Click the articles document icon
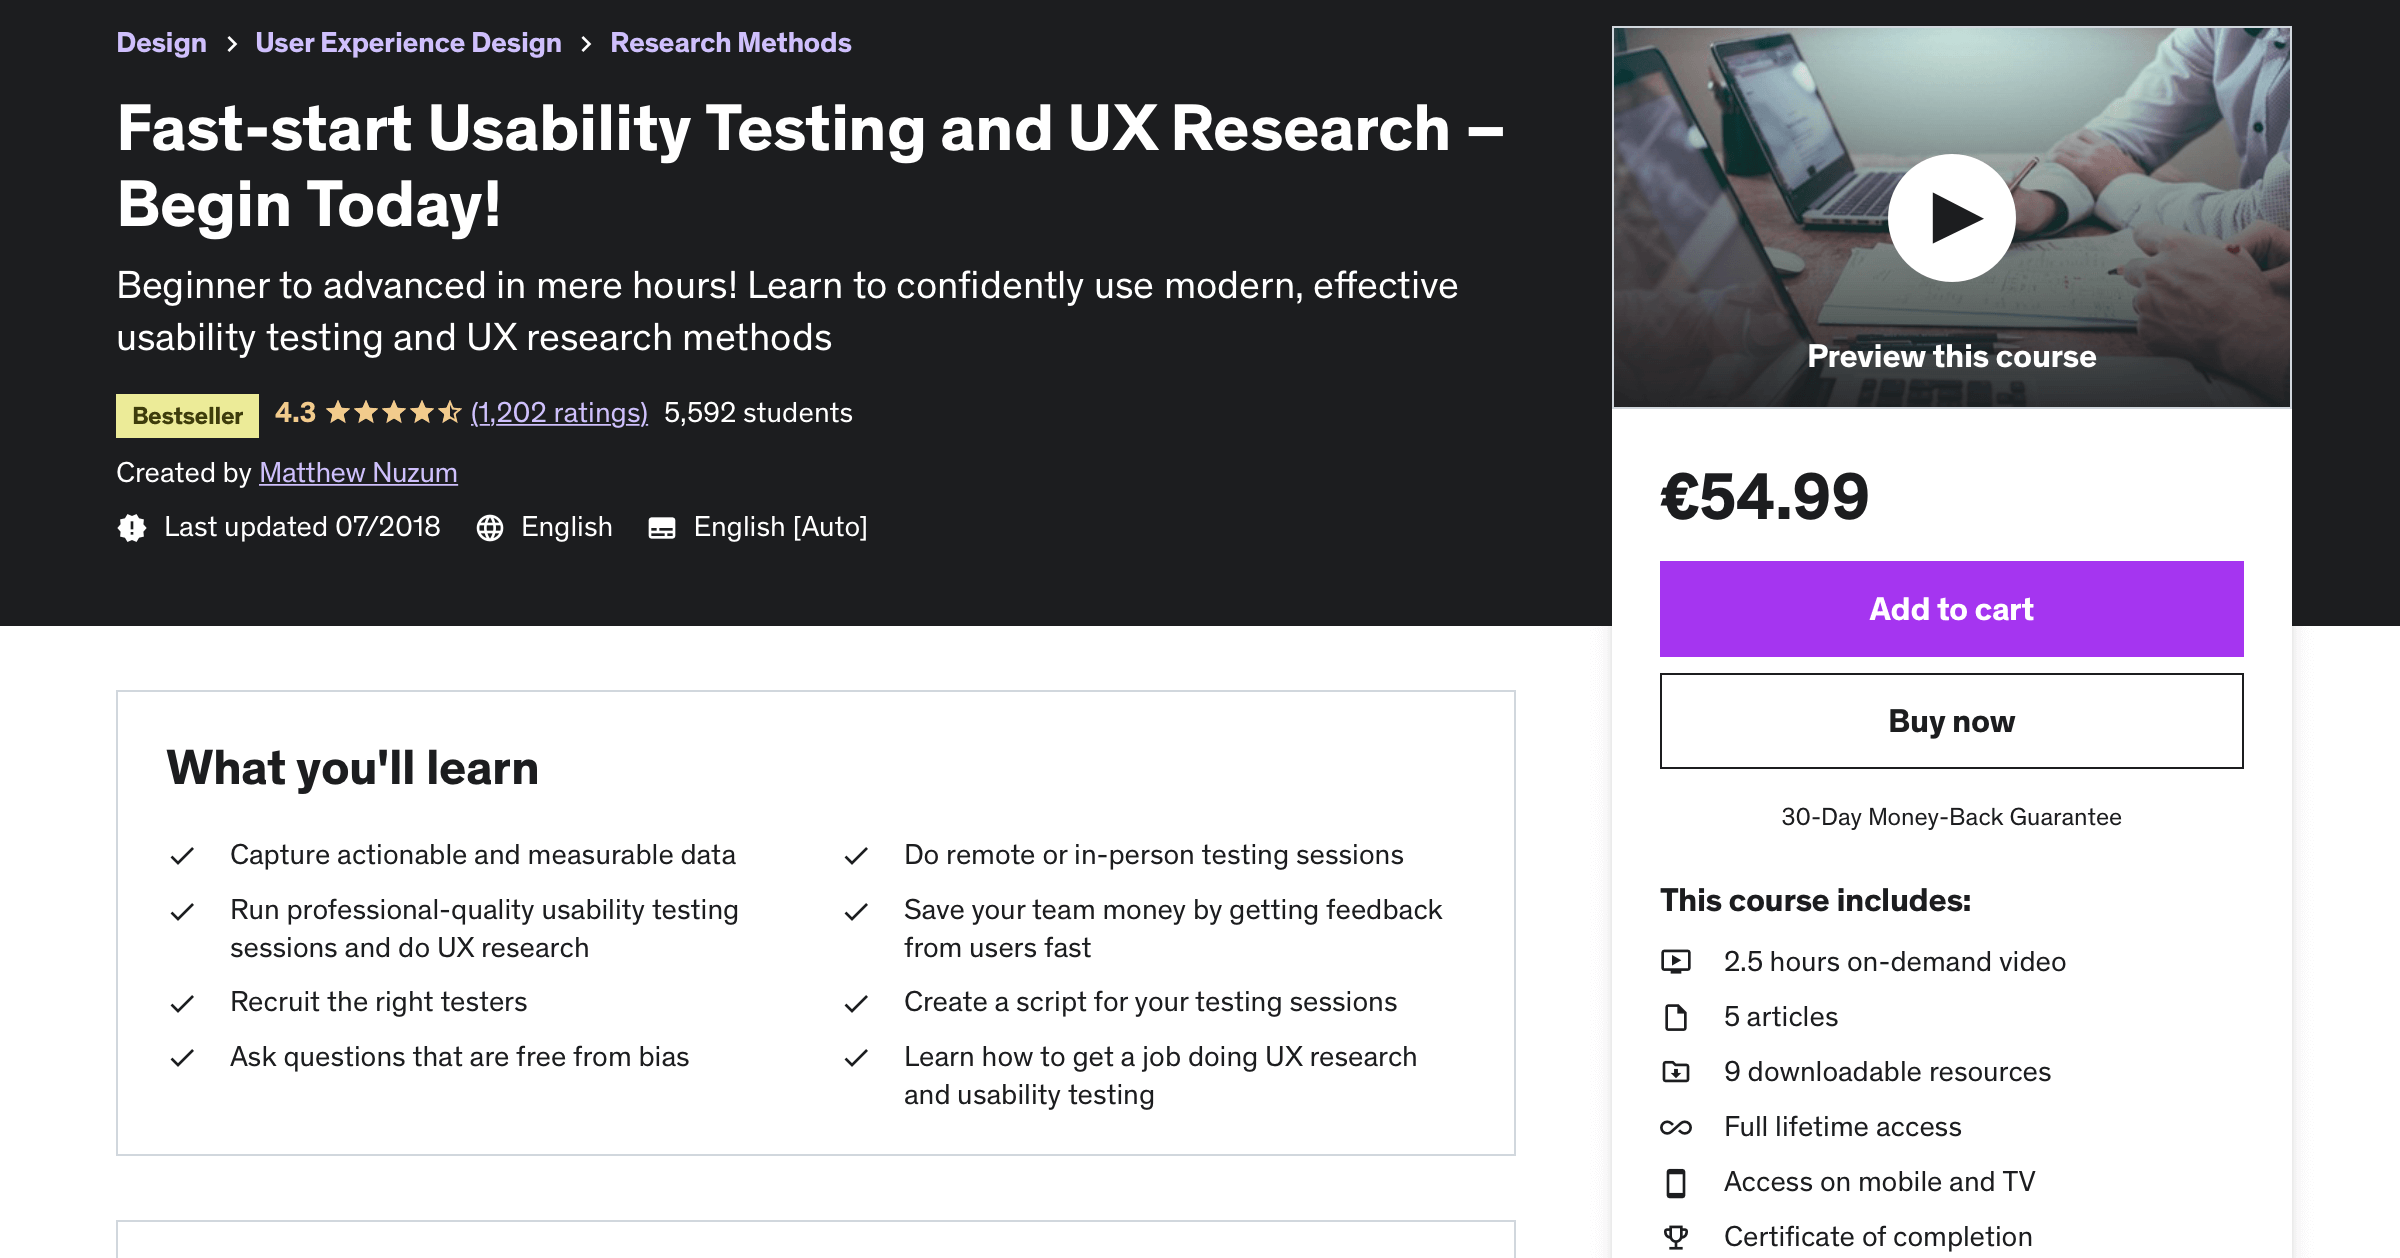Screen dimensions: 2400x1258 pos(1676,1017)
